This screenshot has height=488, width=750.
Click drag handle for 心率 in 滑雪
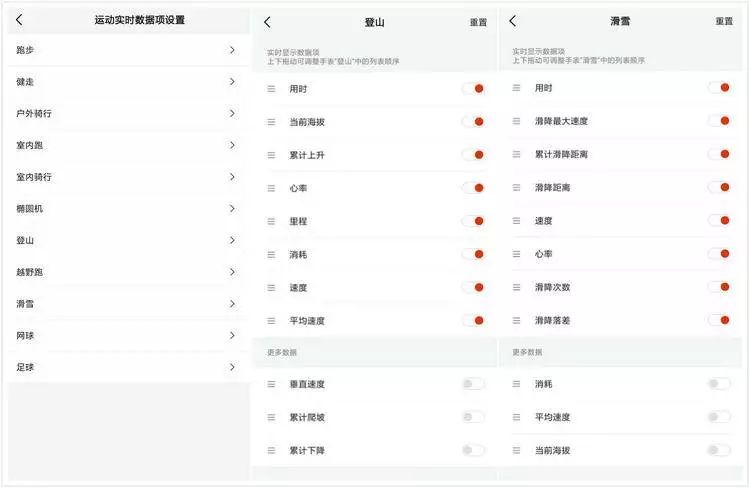[517, 254]
